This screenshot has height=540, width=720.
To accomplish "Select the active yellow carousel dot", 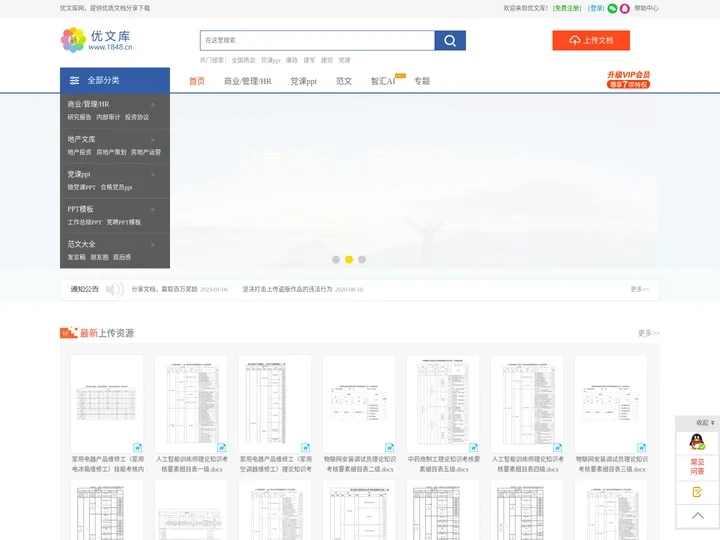I will 349,259.
